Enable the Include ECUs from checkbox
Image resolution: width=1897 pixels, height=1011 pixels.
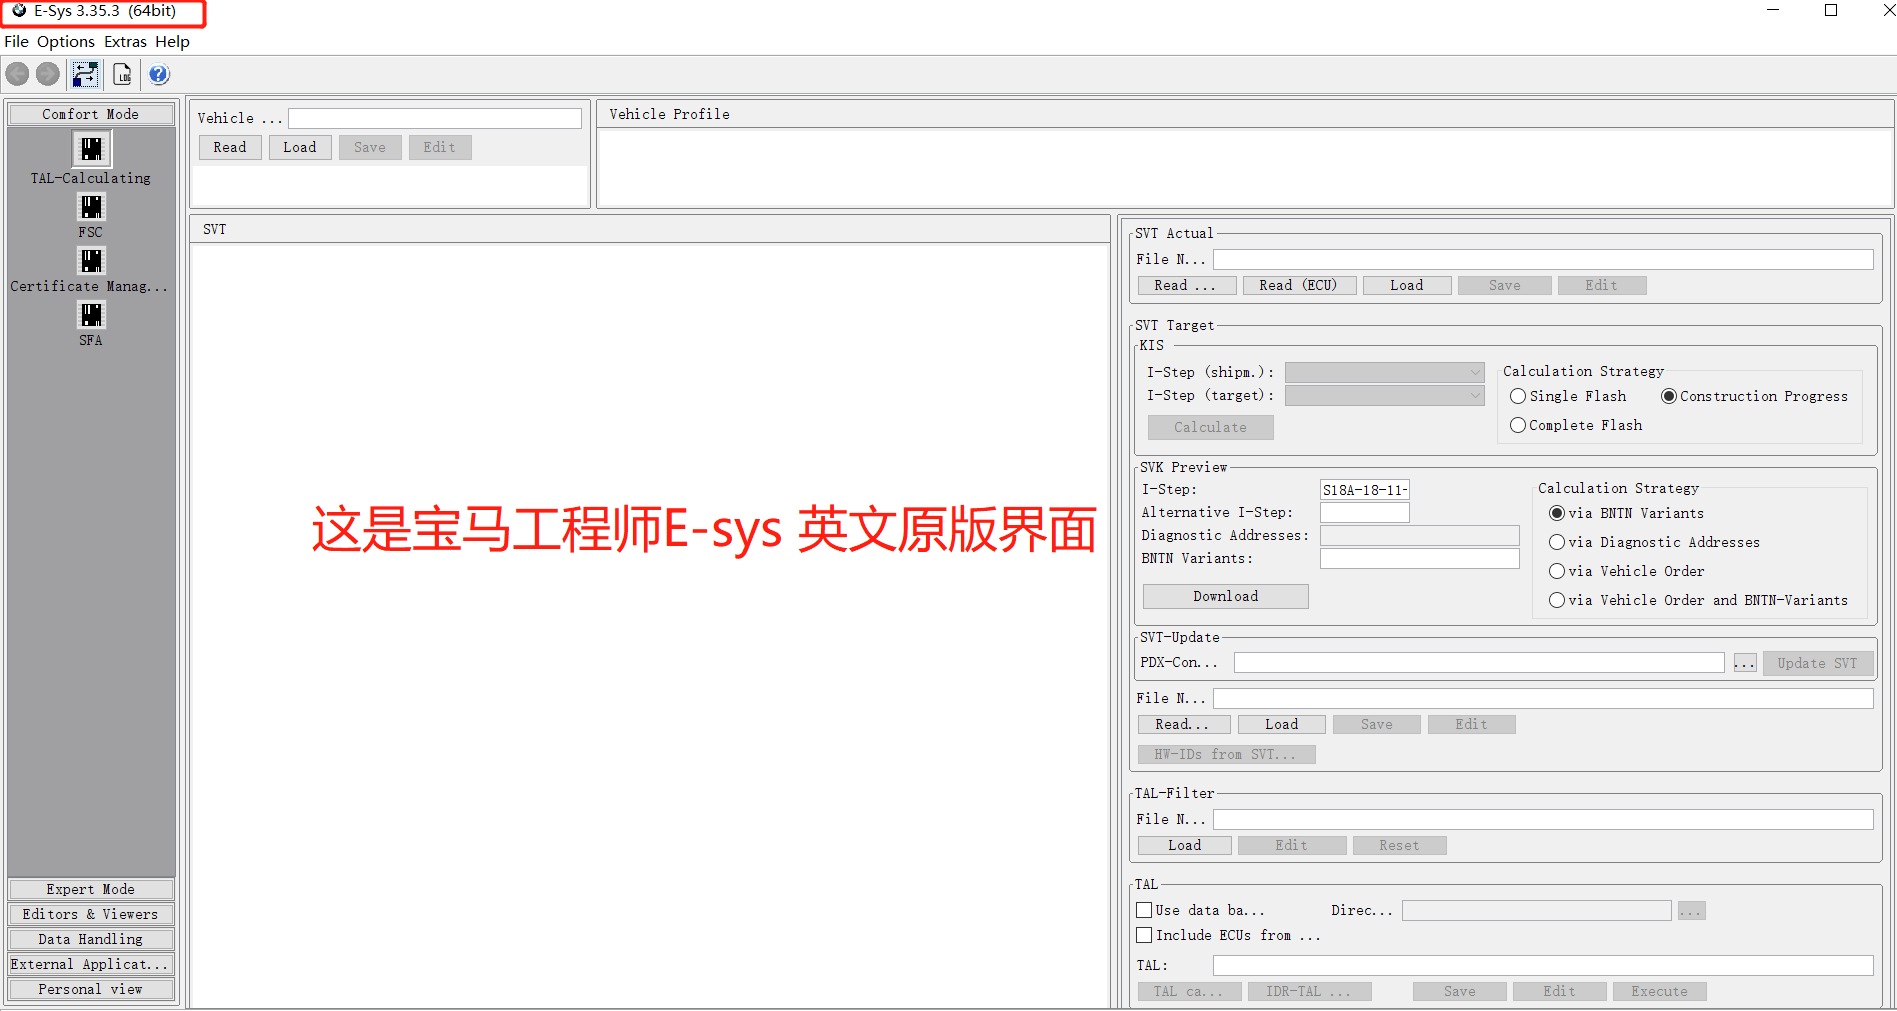1144,935
